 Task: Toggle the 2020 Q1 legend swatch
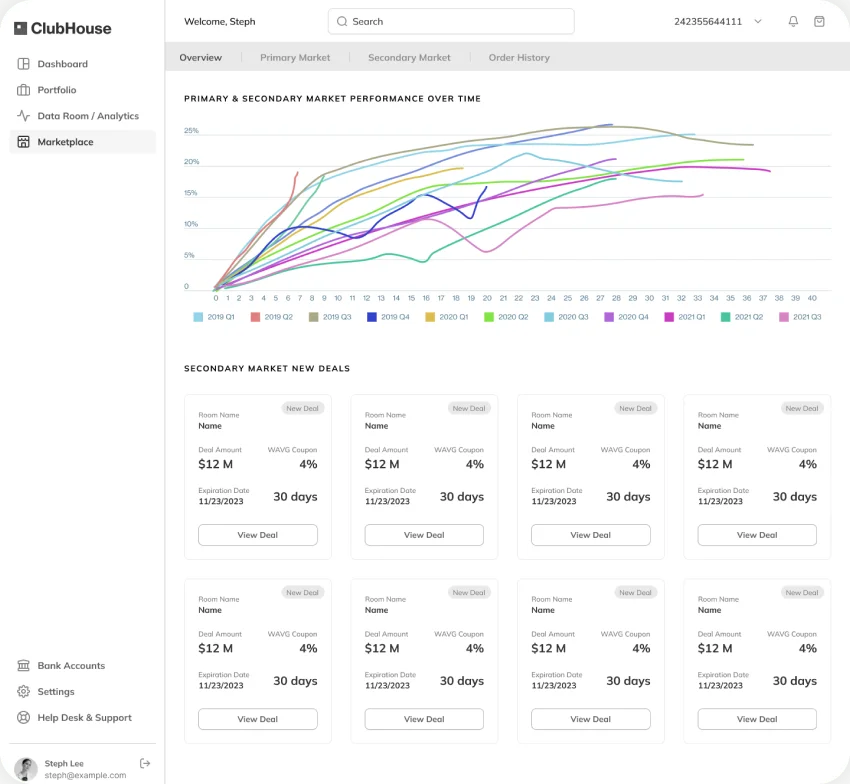coord(430,317)
